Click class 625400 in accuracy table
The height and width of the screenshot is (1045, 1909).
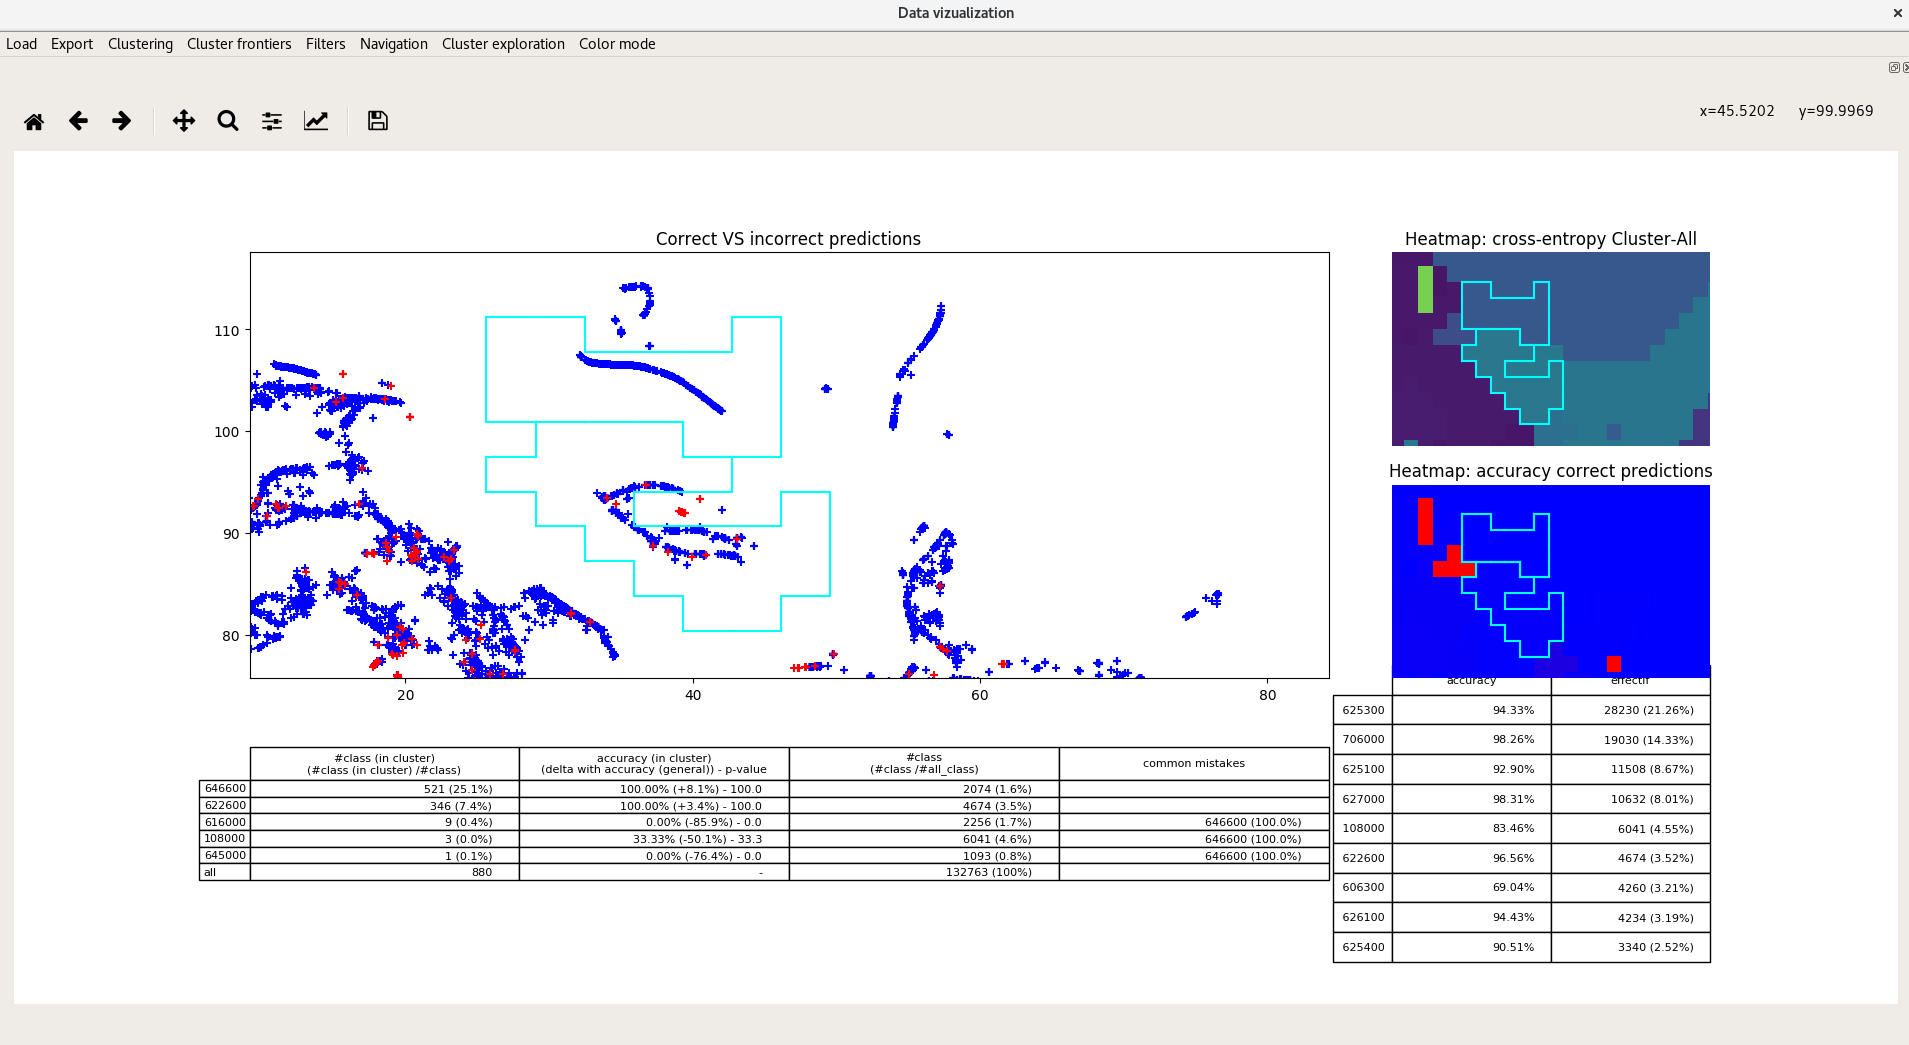(1363, 947)
